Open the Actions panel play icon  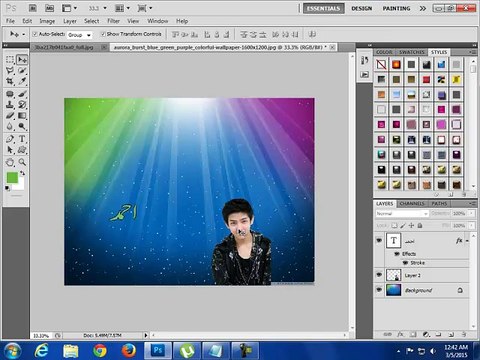(x=365, y=75)
